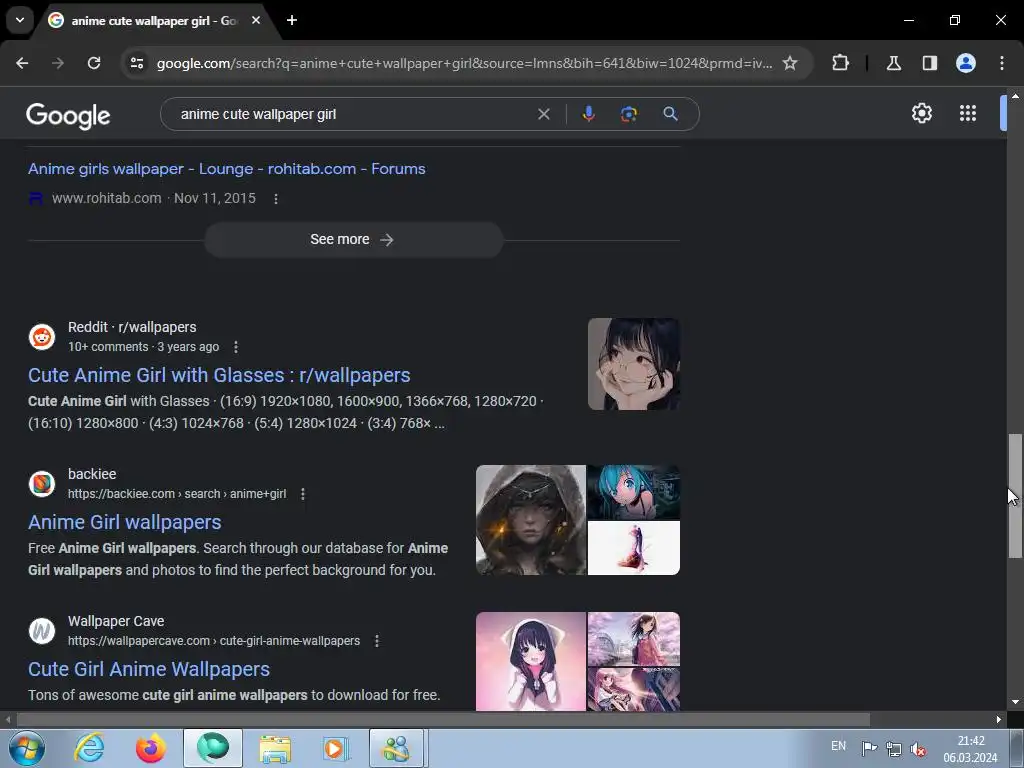1024x768 pixels.
Task: Clear the search box with the X
Action: (x=543, y=114)
